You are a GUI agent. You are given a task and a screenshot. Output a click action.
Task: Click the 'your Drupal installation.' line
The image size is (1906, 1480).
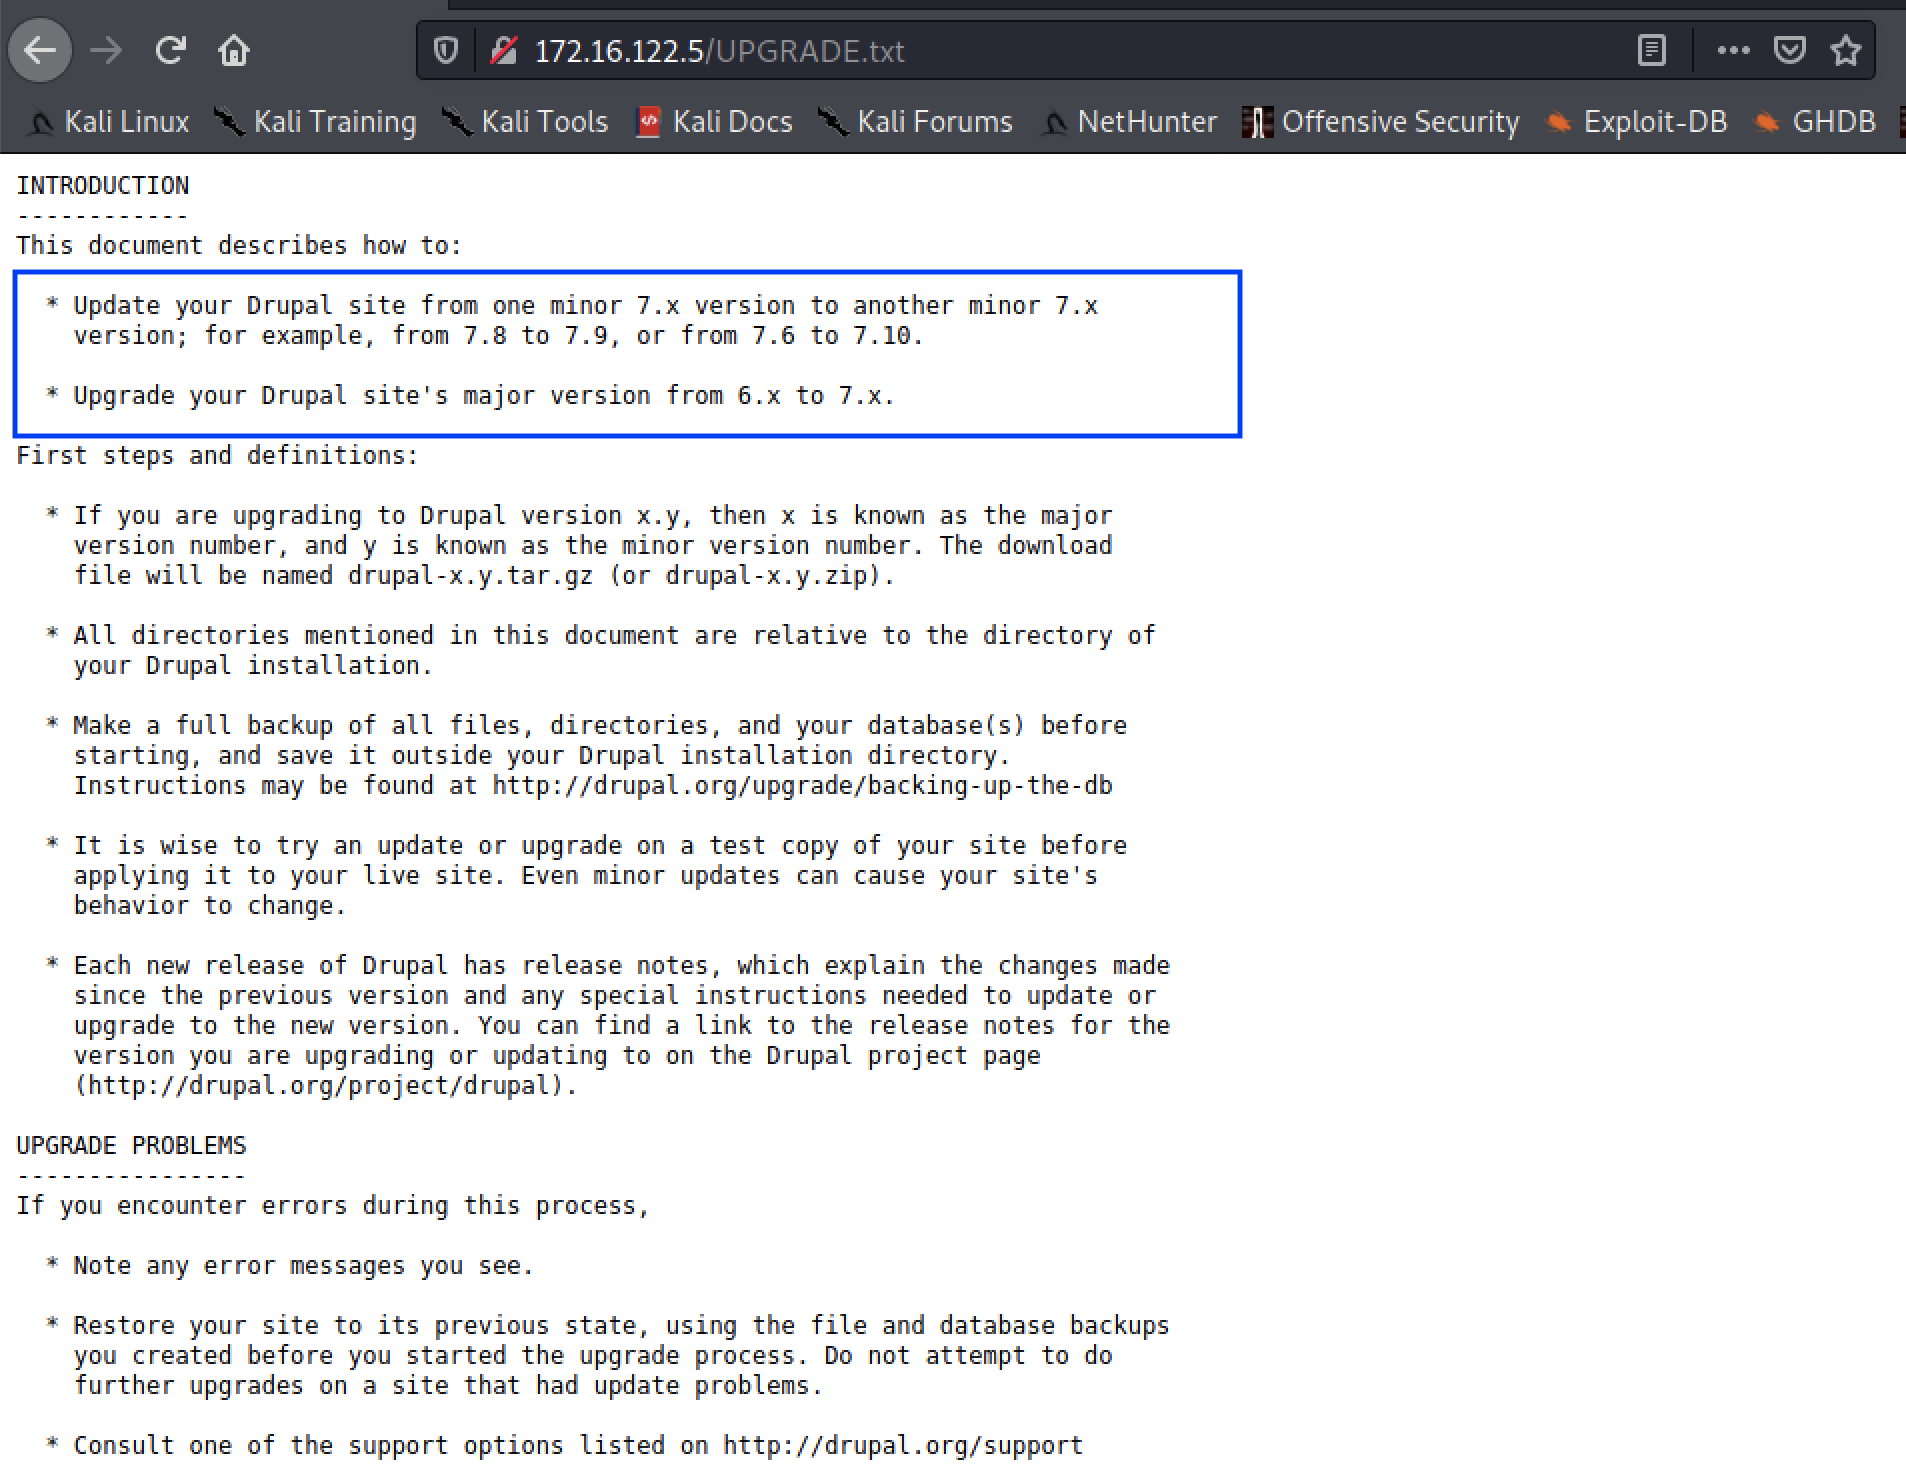[x=252, y=666]
